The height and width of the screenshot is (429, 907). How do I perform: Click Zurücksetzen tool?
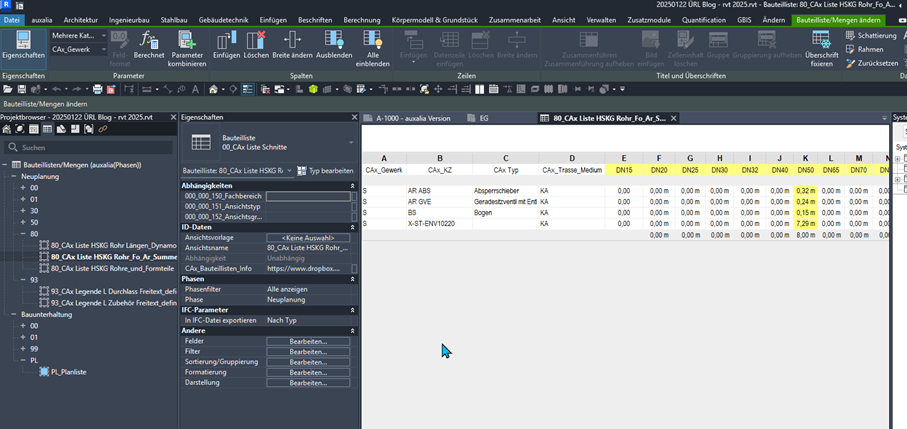point(872,63)
